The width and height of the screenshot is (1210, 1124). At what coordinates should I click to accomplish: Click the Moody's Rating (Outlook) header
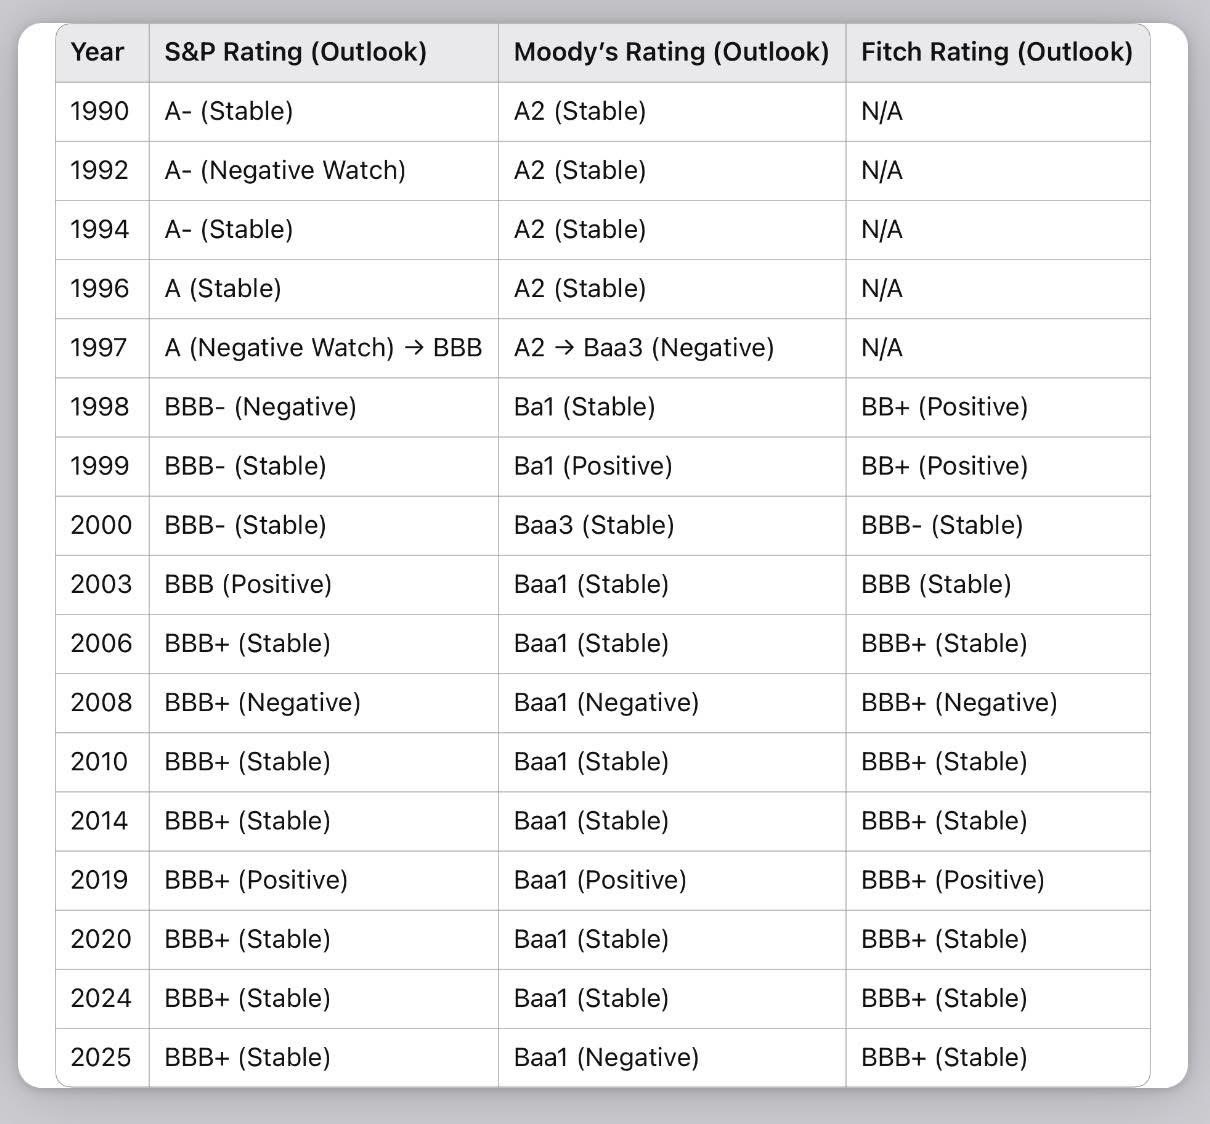pos(671,52)
